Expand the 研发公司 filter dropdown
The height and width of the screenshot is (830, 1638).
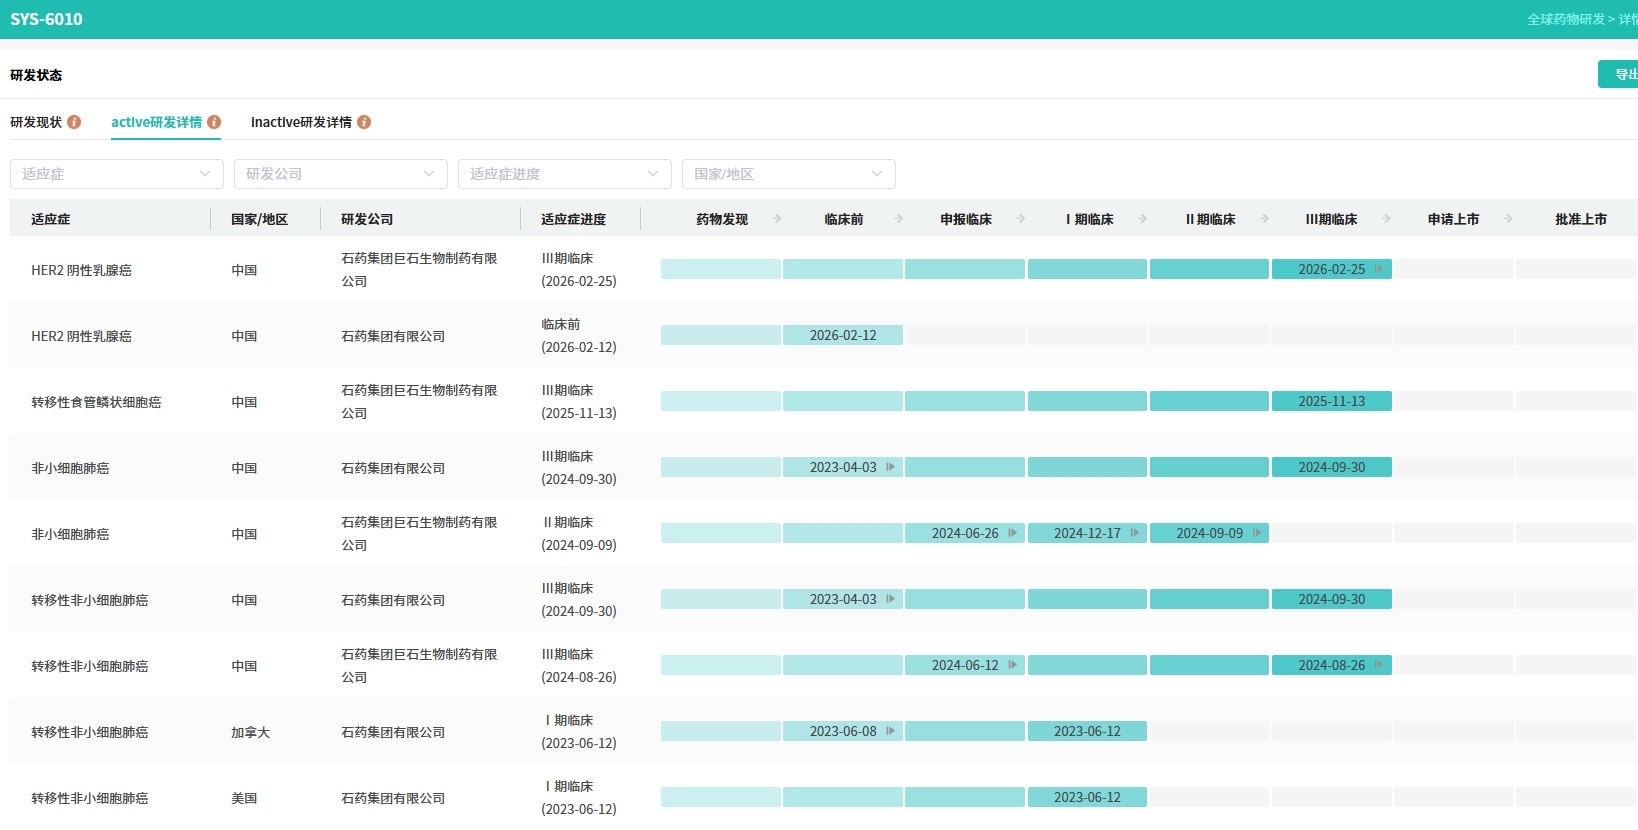[x=340, y=174]
